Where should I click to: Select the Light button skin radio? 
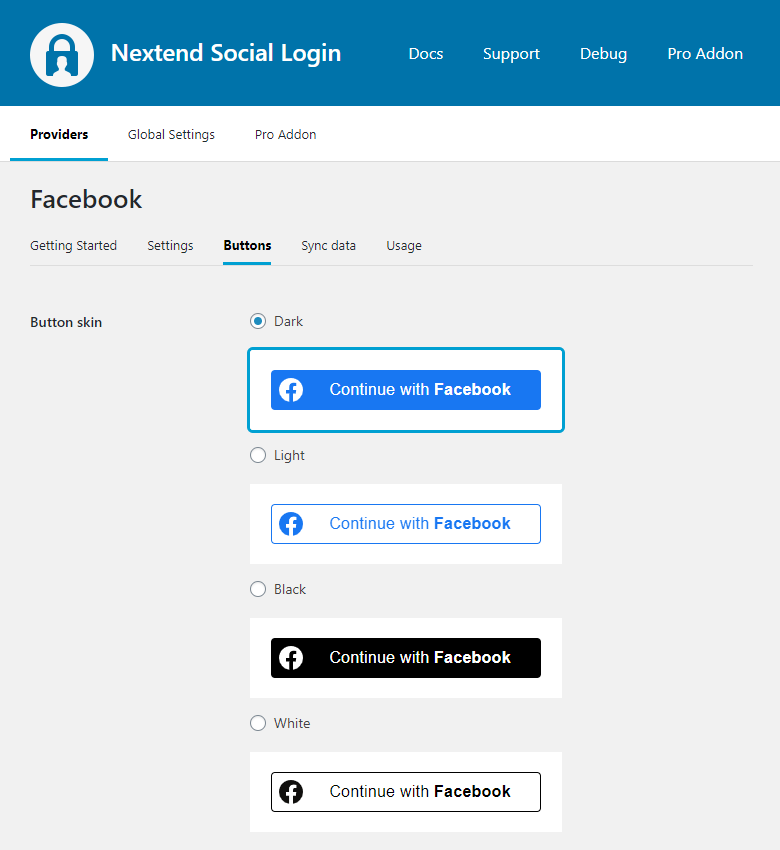[x=258, y=455]
